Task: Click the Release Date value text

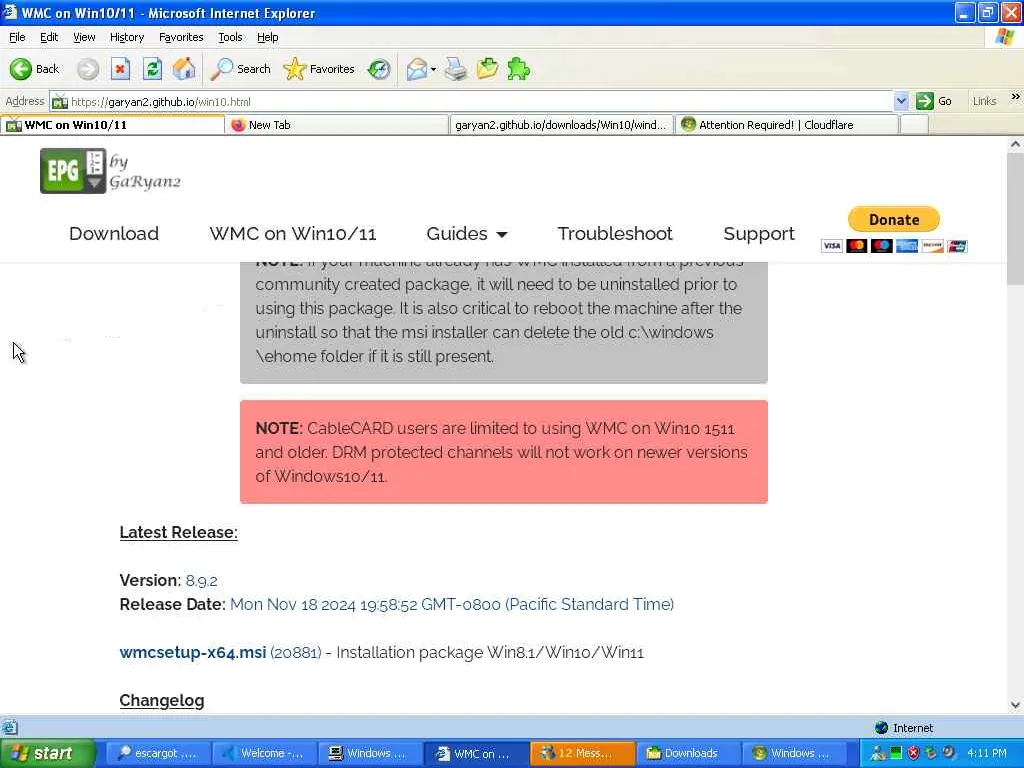Action: pyautogui.click(x=452, y=605)
